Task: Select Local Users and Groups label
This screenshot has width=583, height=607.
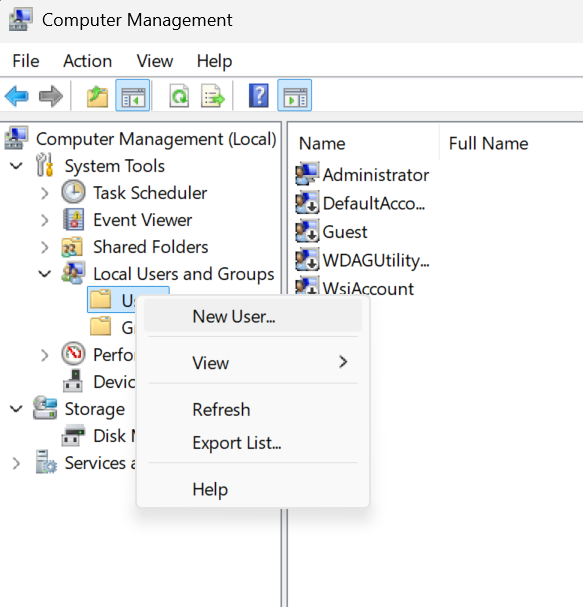Action: coord(184,274)
